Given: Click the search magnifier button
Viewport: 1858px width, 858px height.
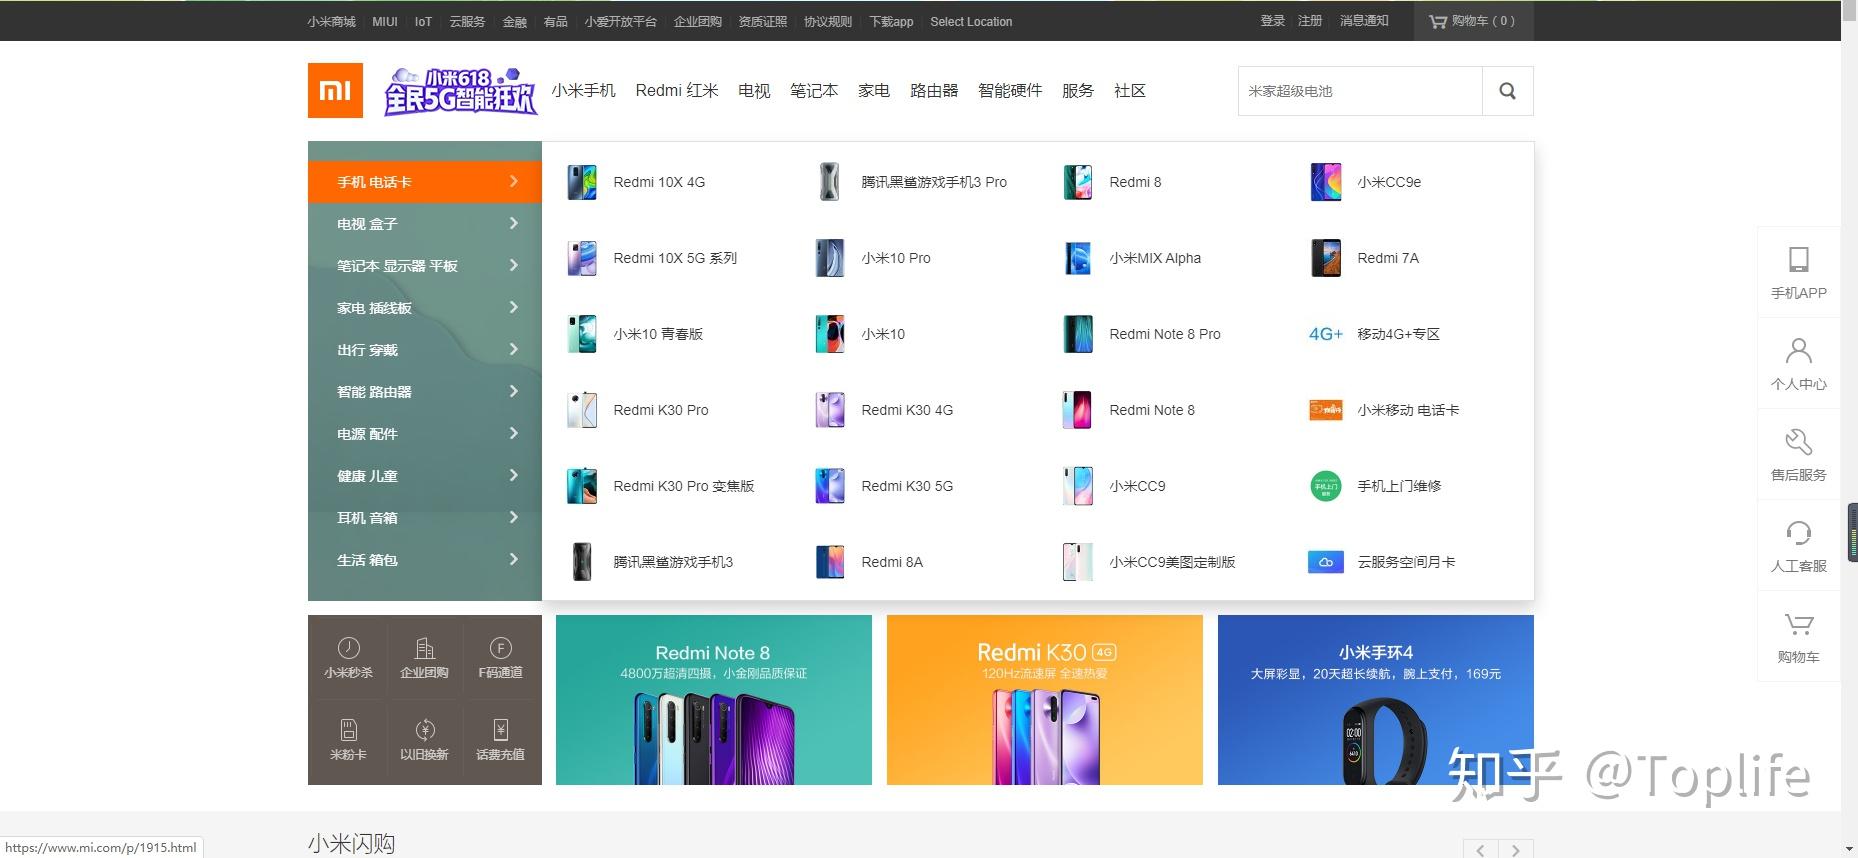Looking at the screenshot, I should (x=1507, y=91).
